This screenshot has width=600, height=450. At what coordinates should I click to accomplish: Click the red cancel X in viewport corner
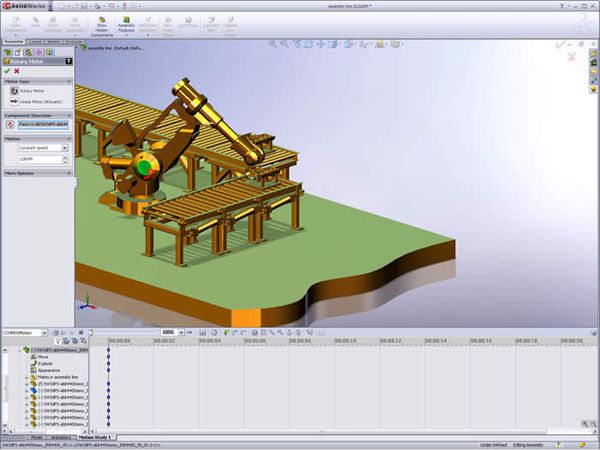pyautogui.click(x=572, y=57)
